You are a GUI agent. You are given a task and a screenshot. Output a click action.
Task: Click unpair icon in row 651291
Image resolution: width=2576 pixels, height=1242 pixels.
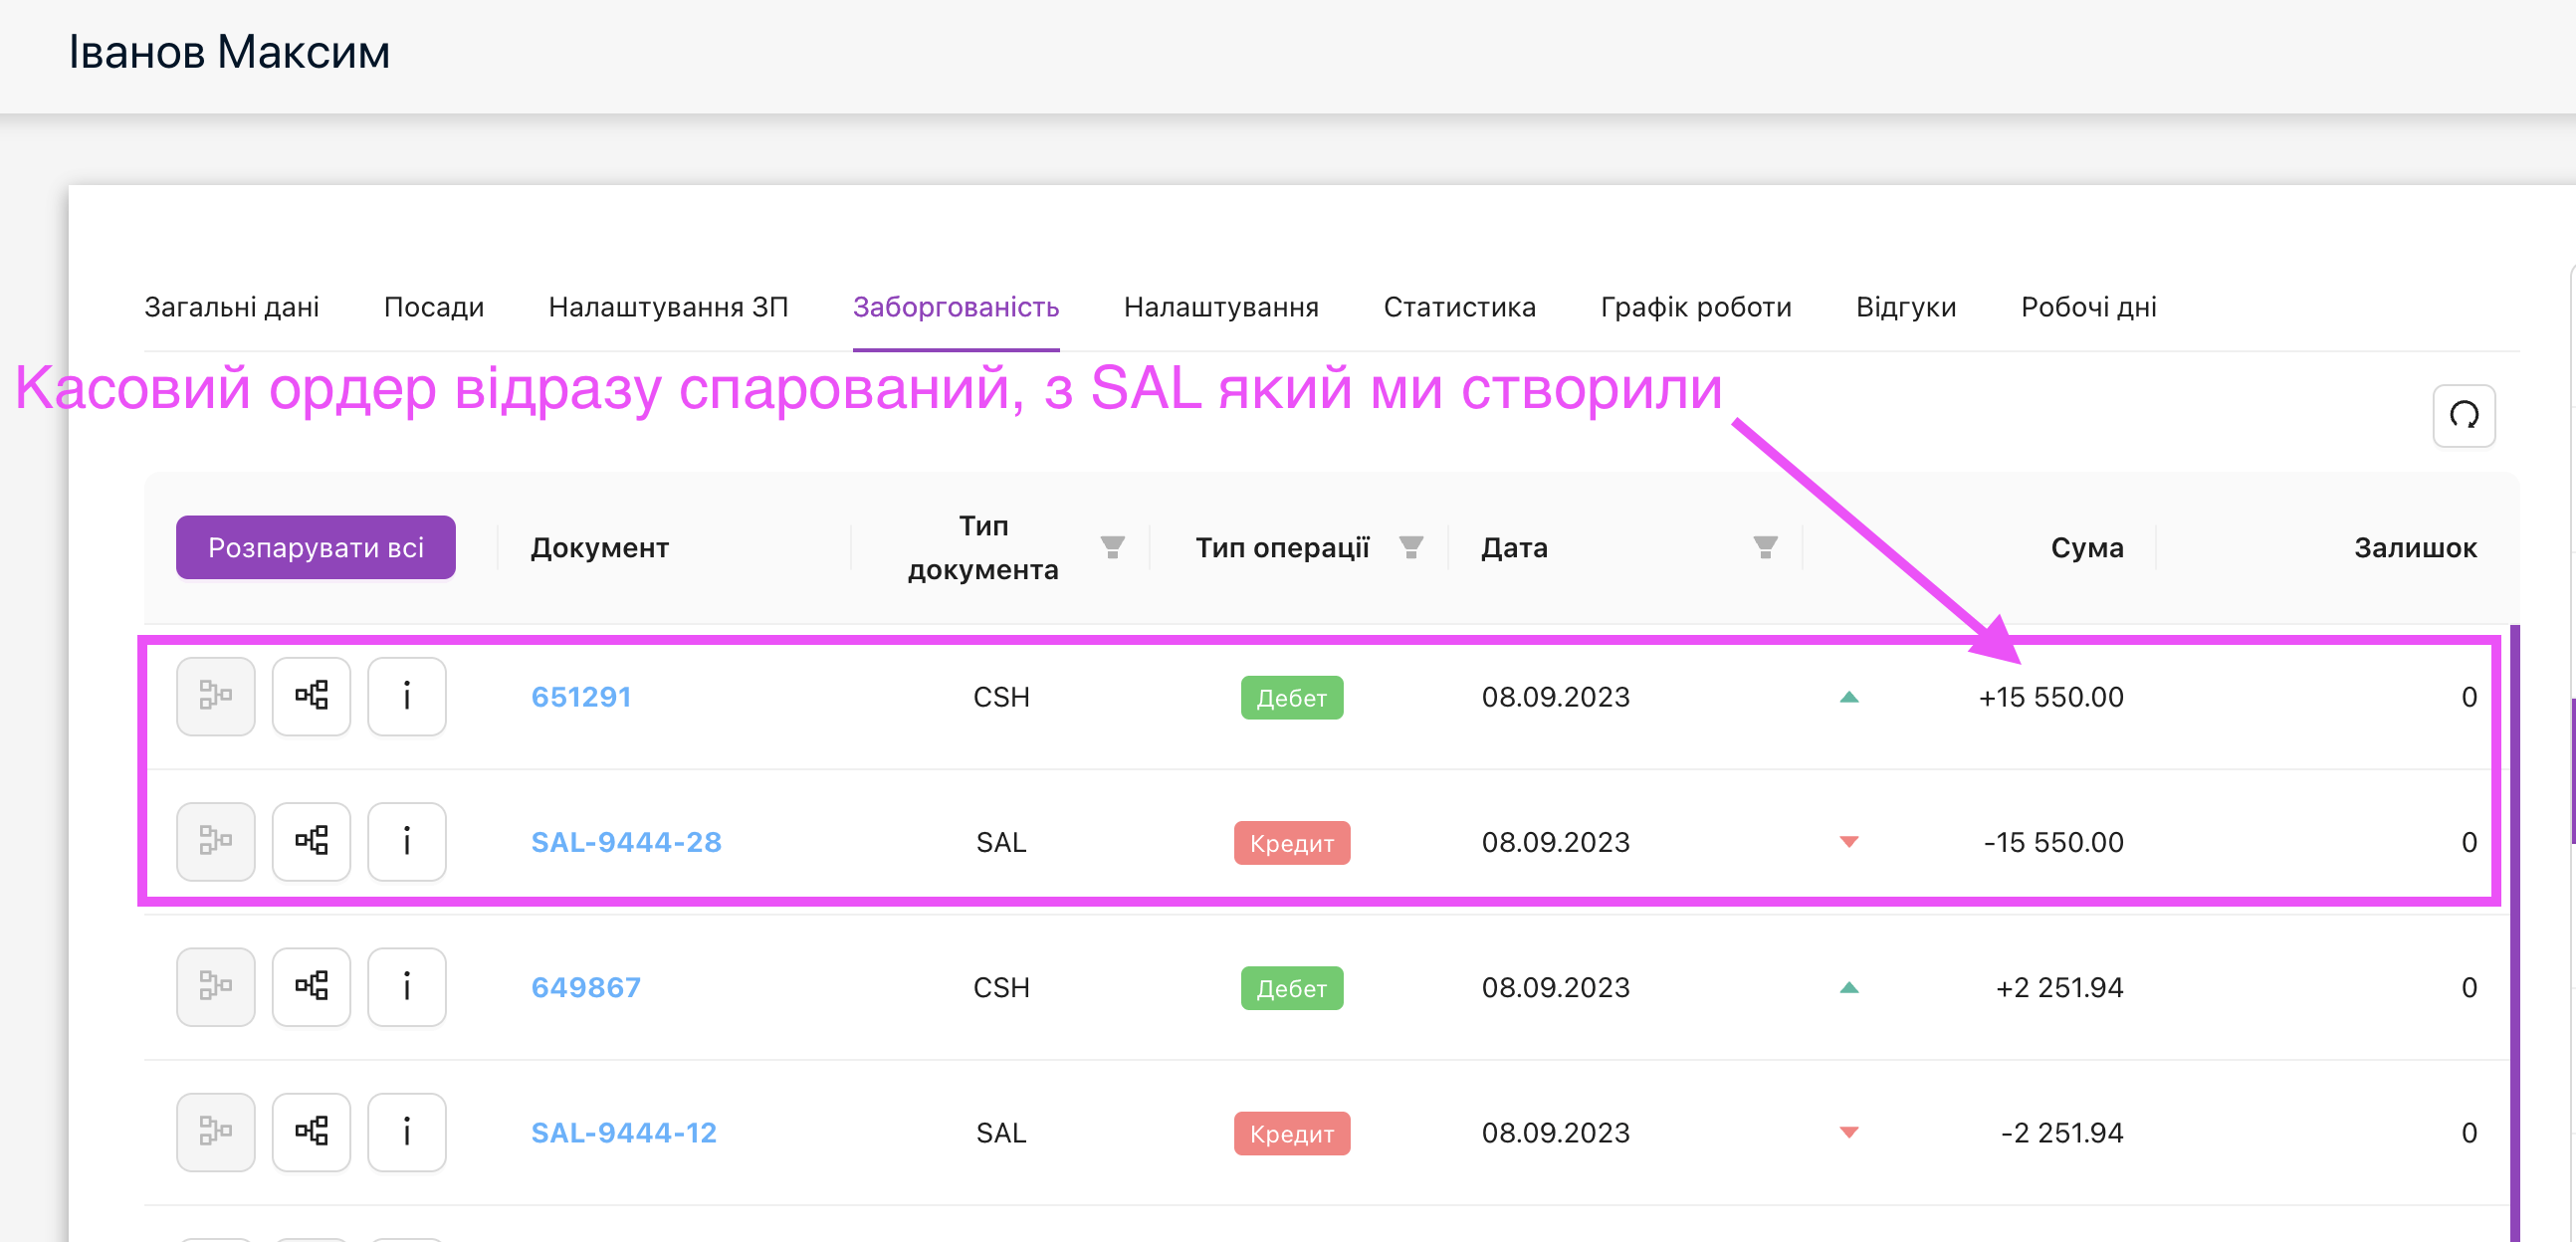pyautogui.click(x=215, y=696)
